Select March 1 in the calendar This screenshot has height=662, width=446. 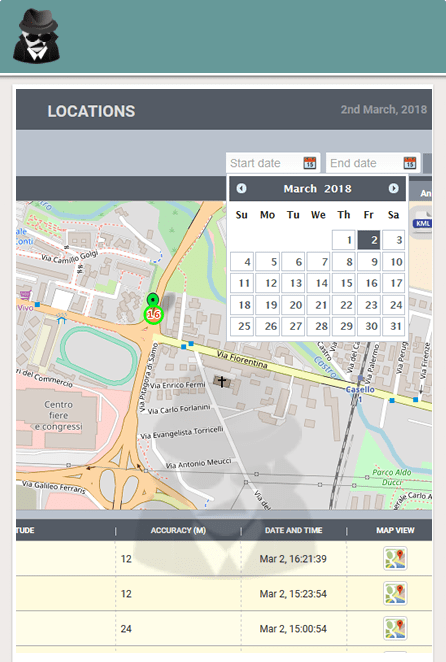343,240
